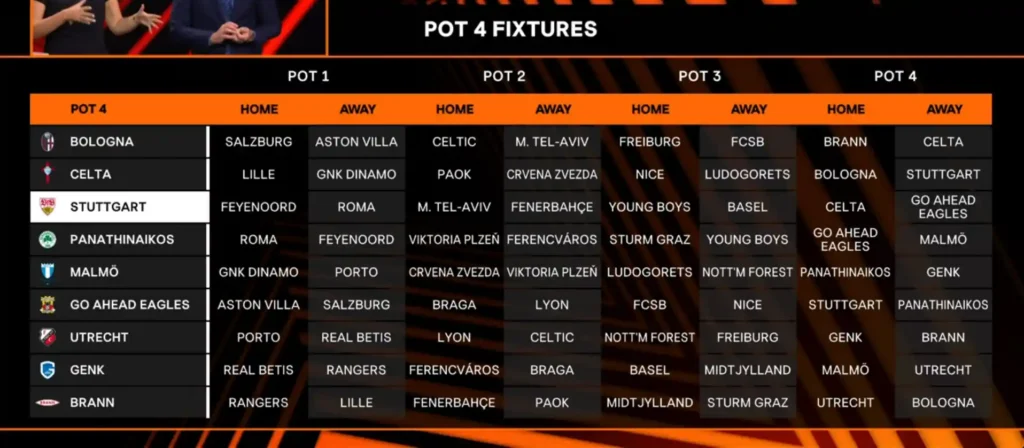Viewport: 1024px width, 448px height.
Task: Select the Celta club crest icon
Action: pyautogui.click(x=47, y=174)
